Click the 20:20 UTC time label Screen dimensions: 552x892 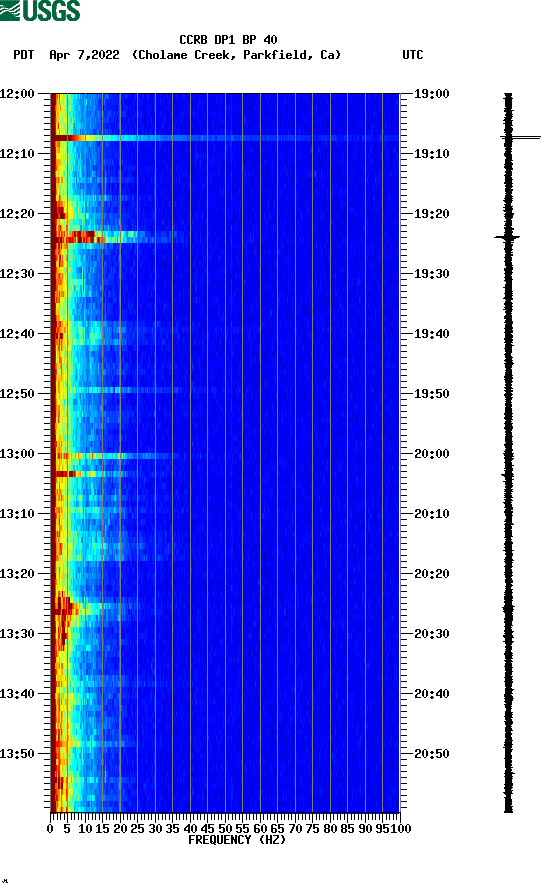[432, 574]
